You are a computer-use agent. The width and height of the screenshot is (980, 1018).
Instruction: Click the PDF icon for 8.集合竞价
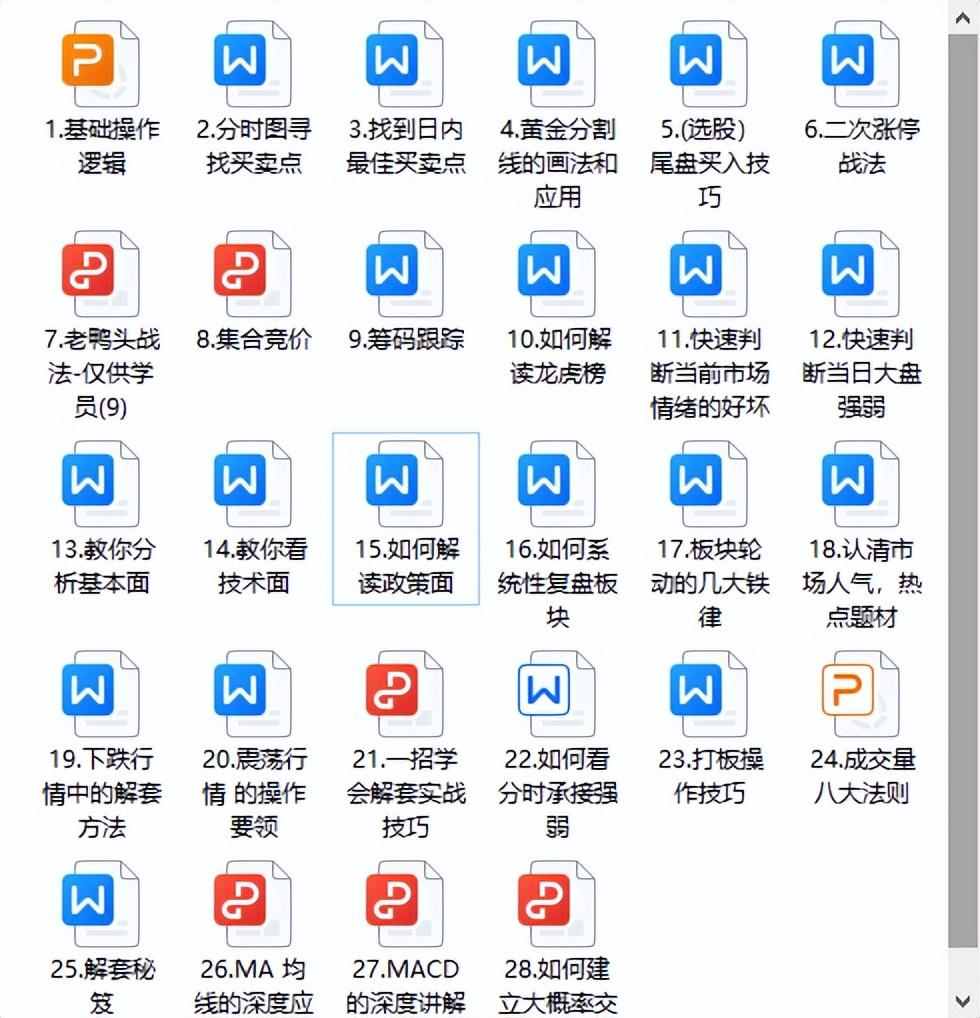click(x=253, y=273)
